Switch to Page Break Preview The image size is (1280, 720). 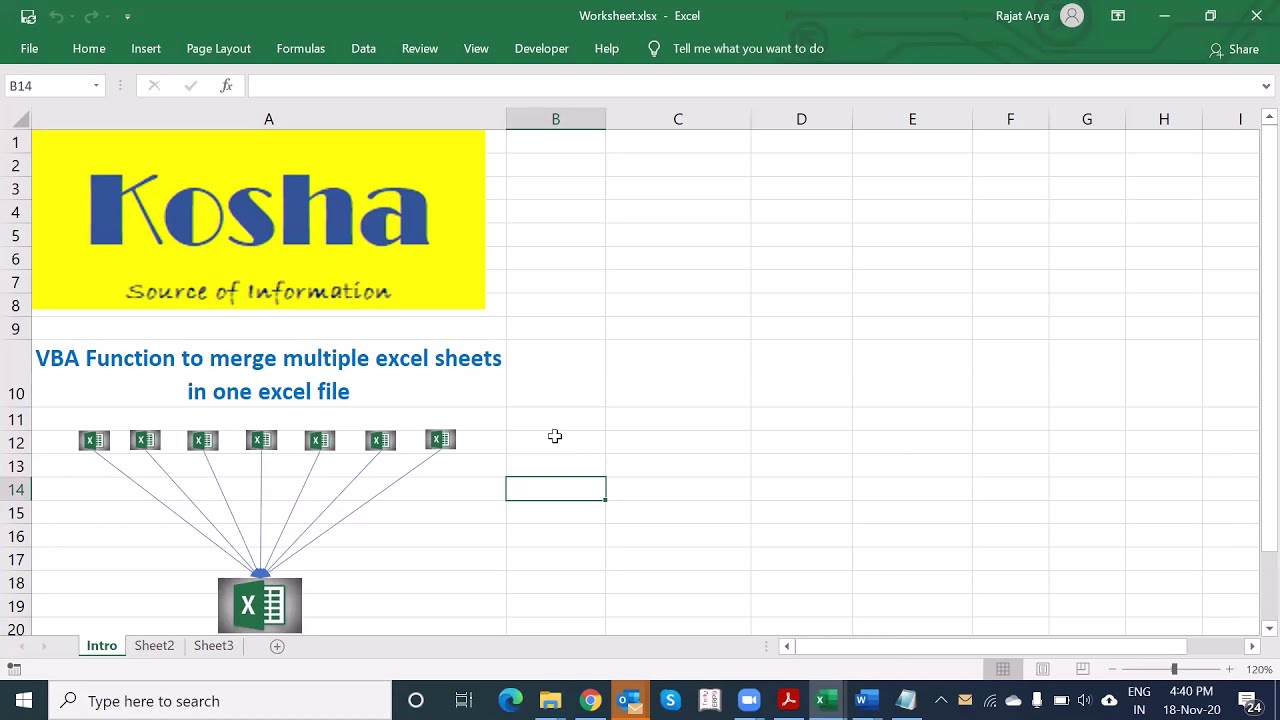[x=1082, y=669]
